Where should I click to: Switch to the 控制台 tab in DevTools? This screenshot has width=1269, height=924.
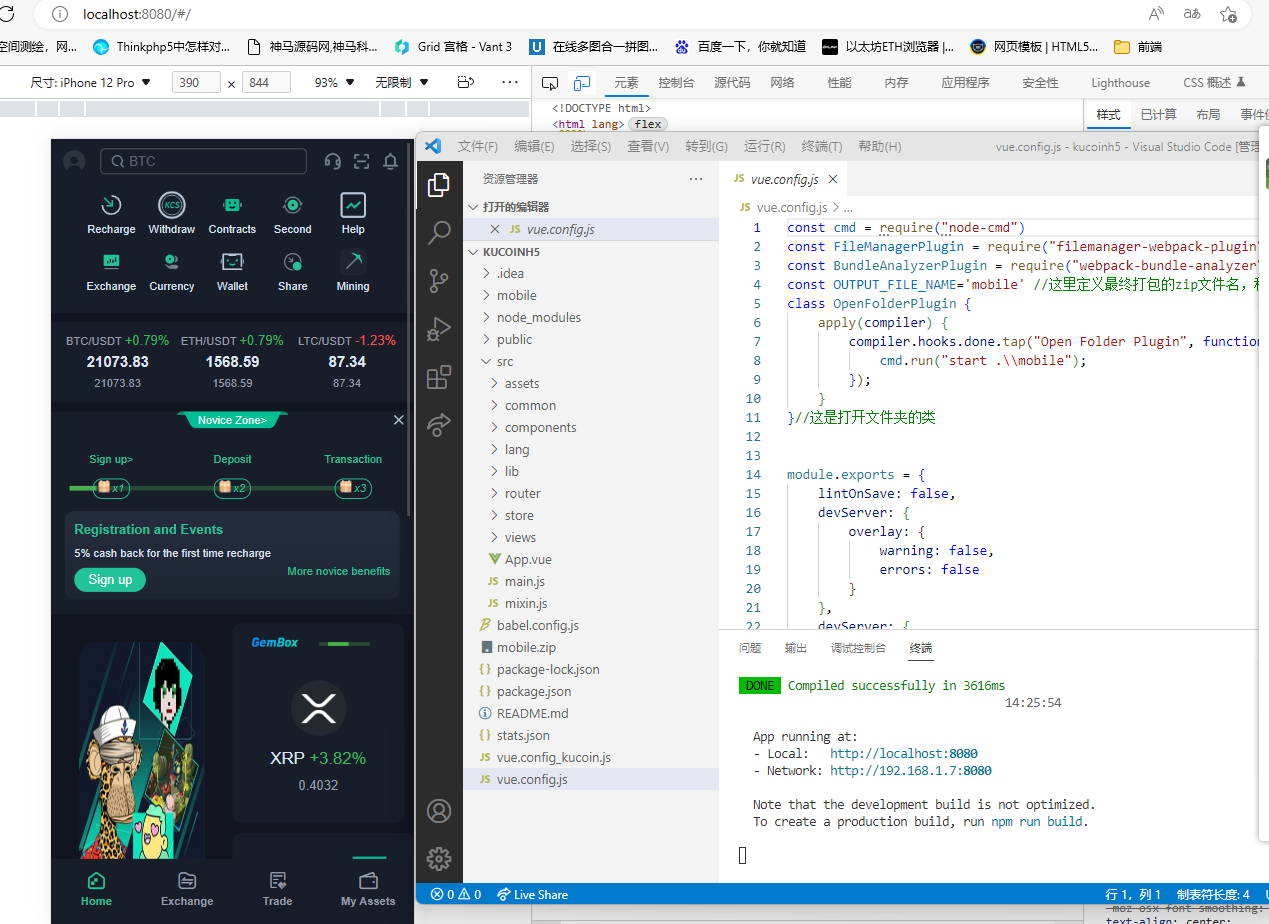[x=676, y=83]
